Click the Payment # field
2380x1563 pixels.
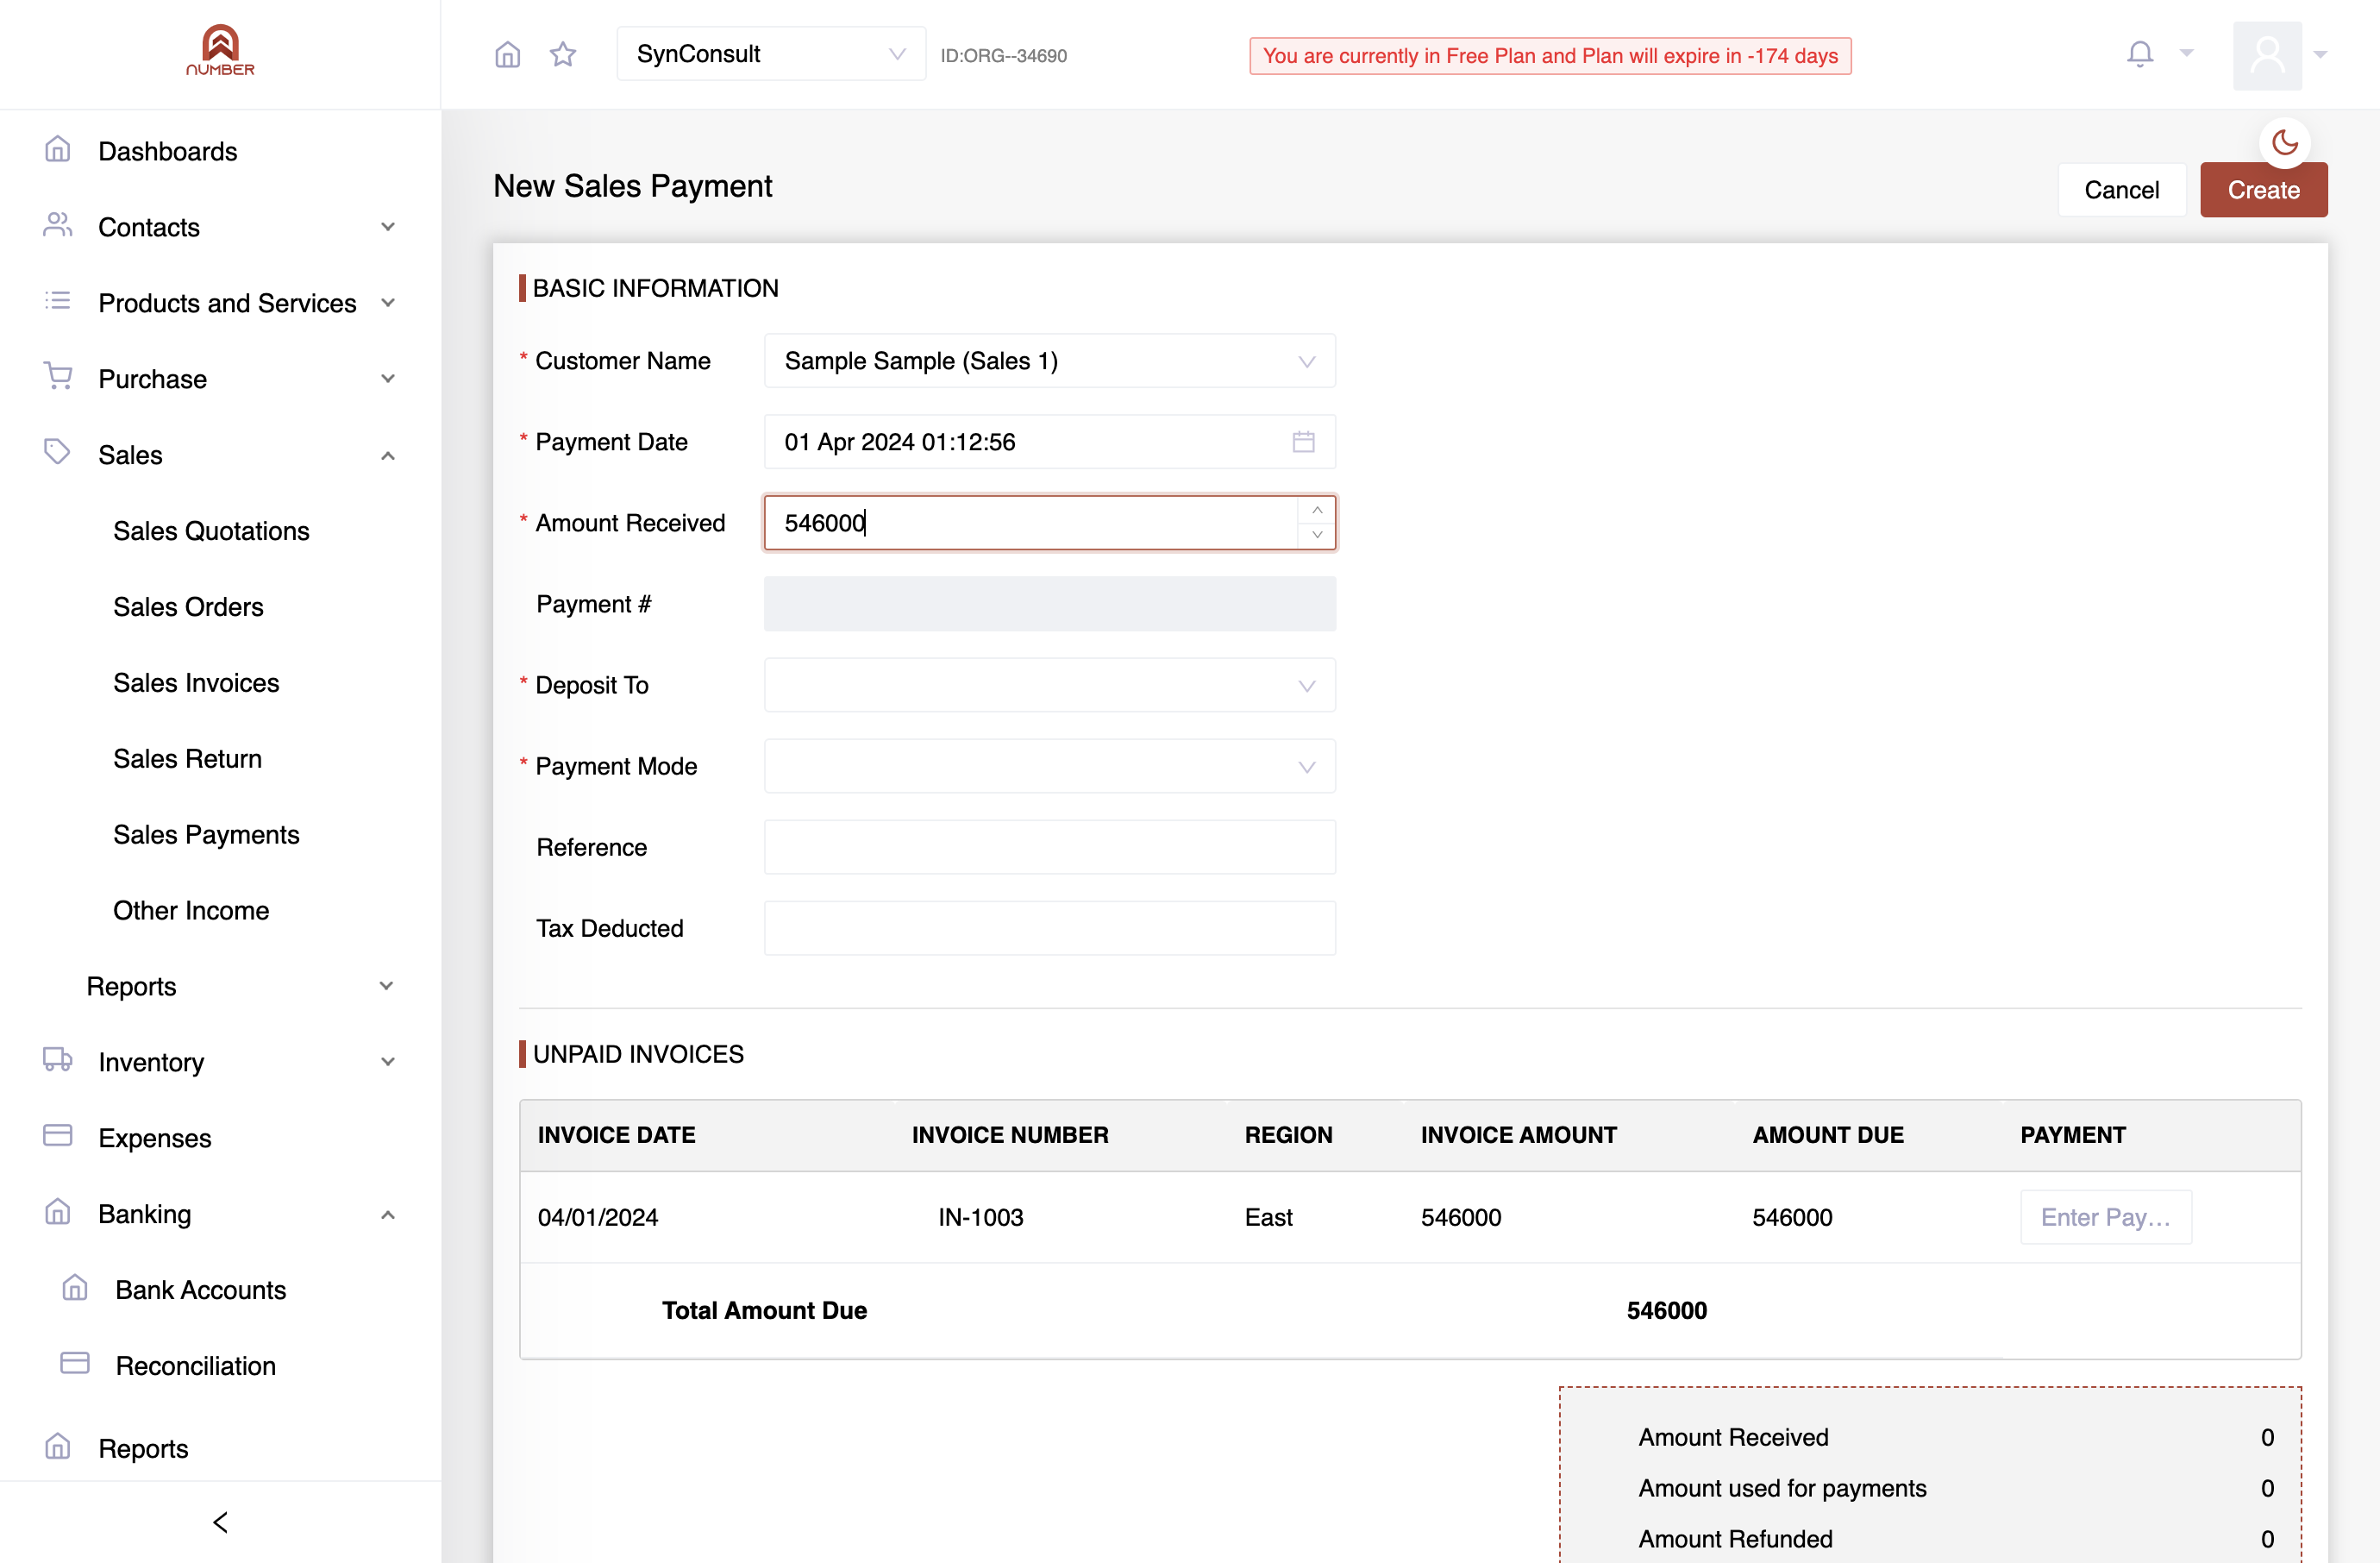point(1049,604)
